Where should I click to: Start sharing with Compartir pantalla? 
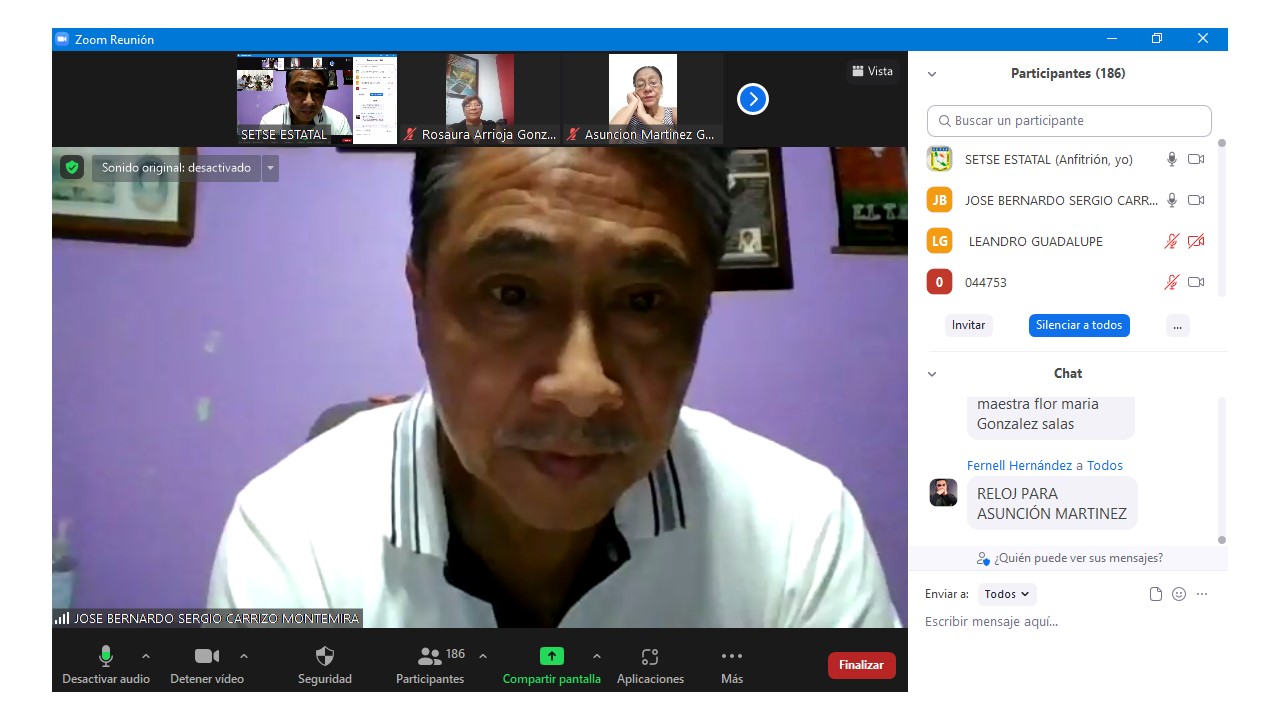(x=552, y=665)
